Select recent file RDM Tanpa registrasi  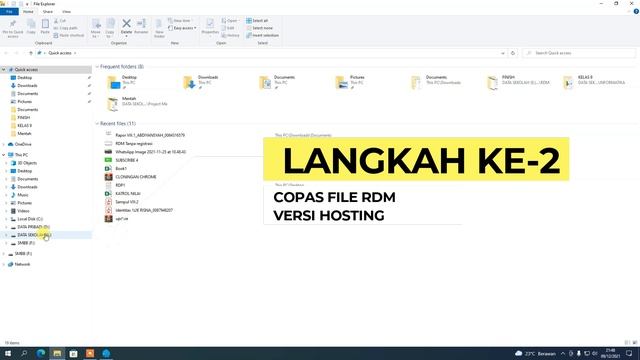133,144
